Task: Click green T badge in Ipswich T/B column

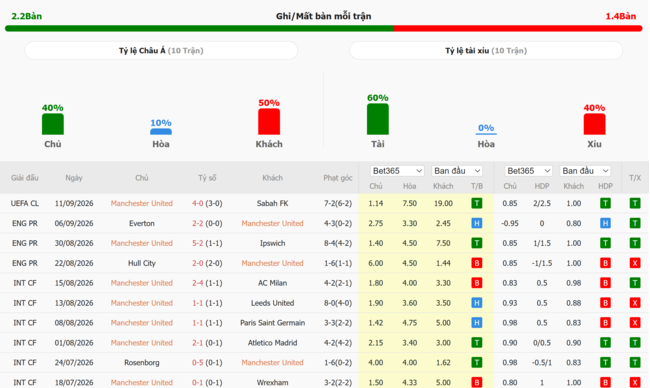Action: [x=477, y=243]
